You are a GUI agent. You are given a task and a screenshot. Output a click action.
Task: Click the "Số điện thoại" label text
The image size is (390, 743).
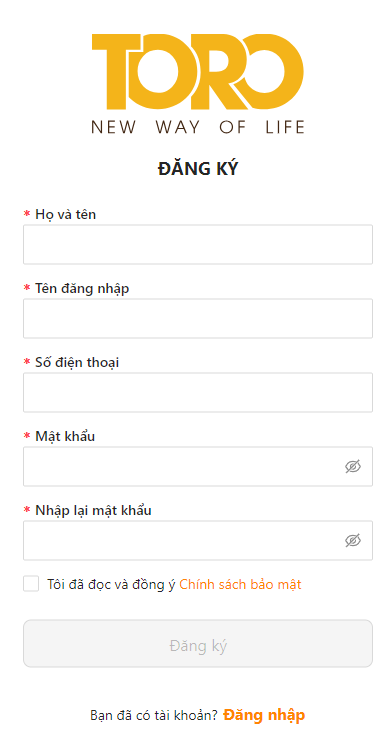[x=77, y=362]
